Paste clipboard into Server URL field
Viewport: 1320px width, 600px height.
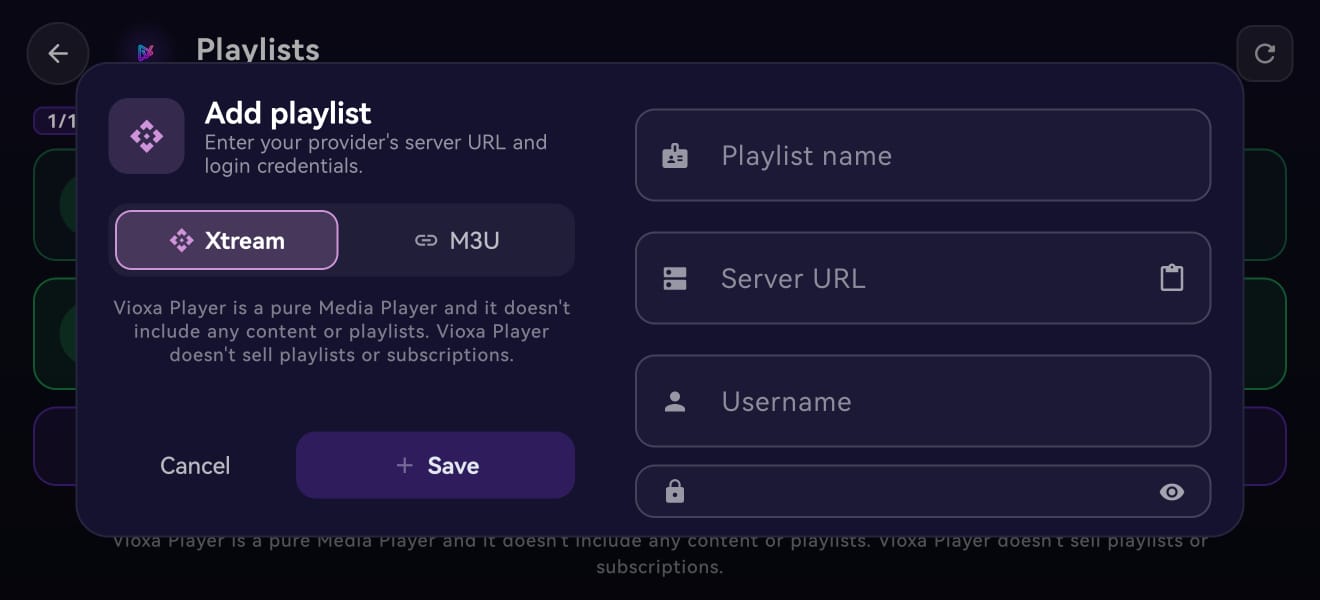(1171, 278)
